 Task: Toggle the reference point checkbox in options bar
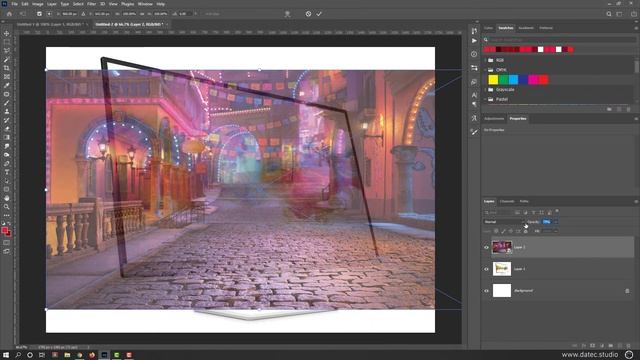point(39,14)
